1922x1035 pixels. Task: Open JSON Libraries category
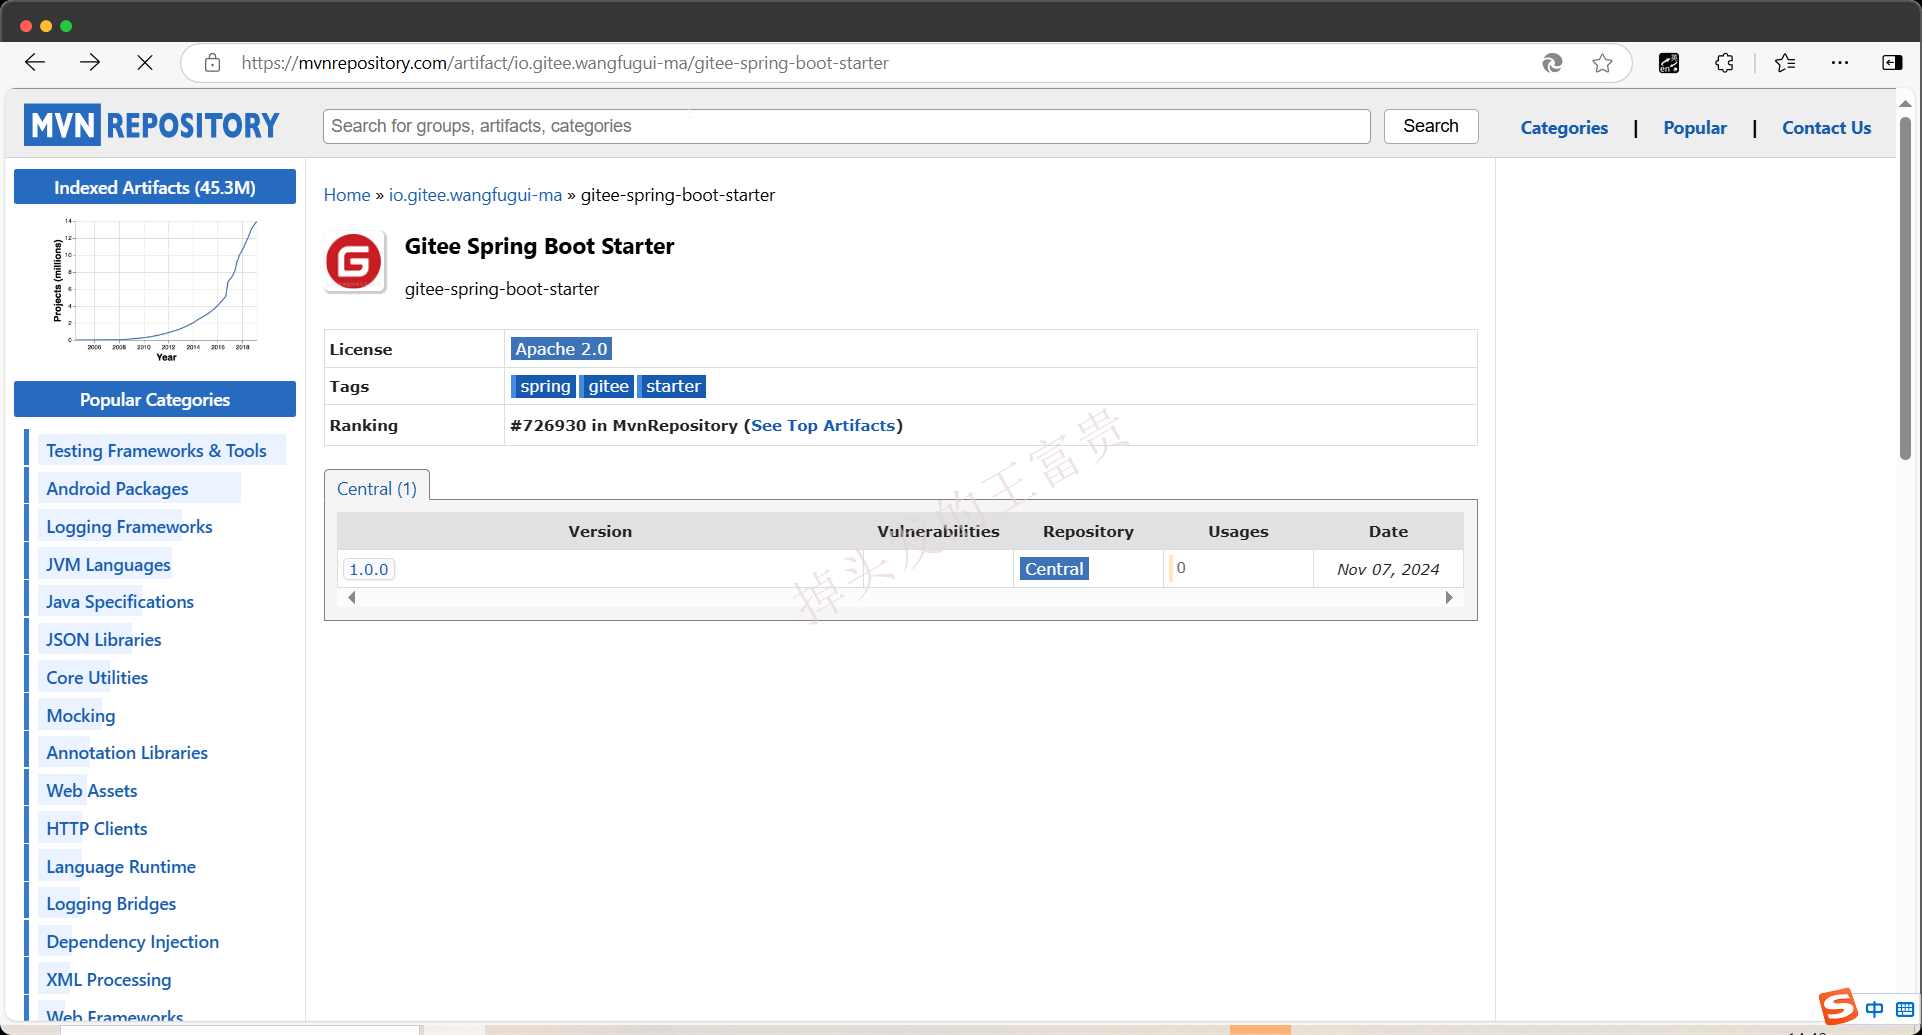(x=103, y=640)
